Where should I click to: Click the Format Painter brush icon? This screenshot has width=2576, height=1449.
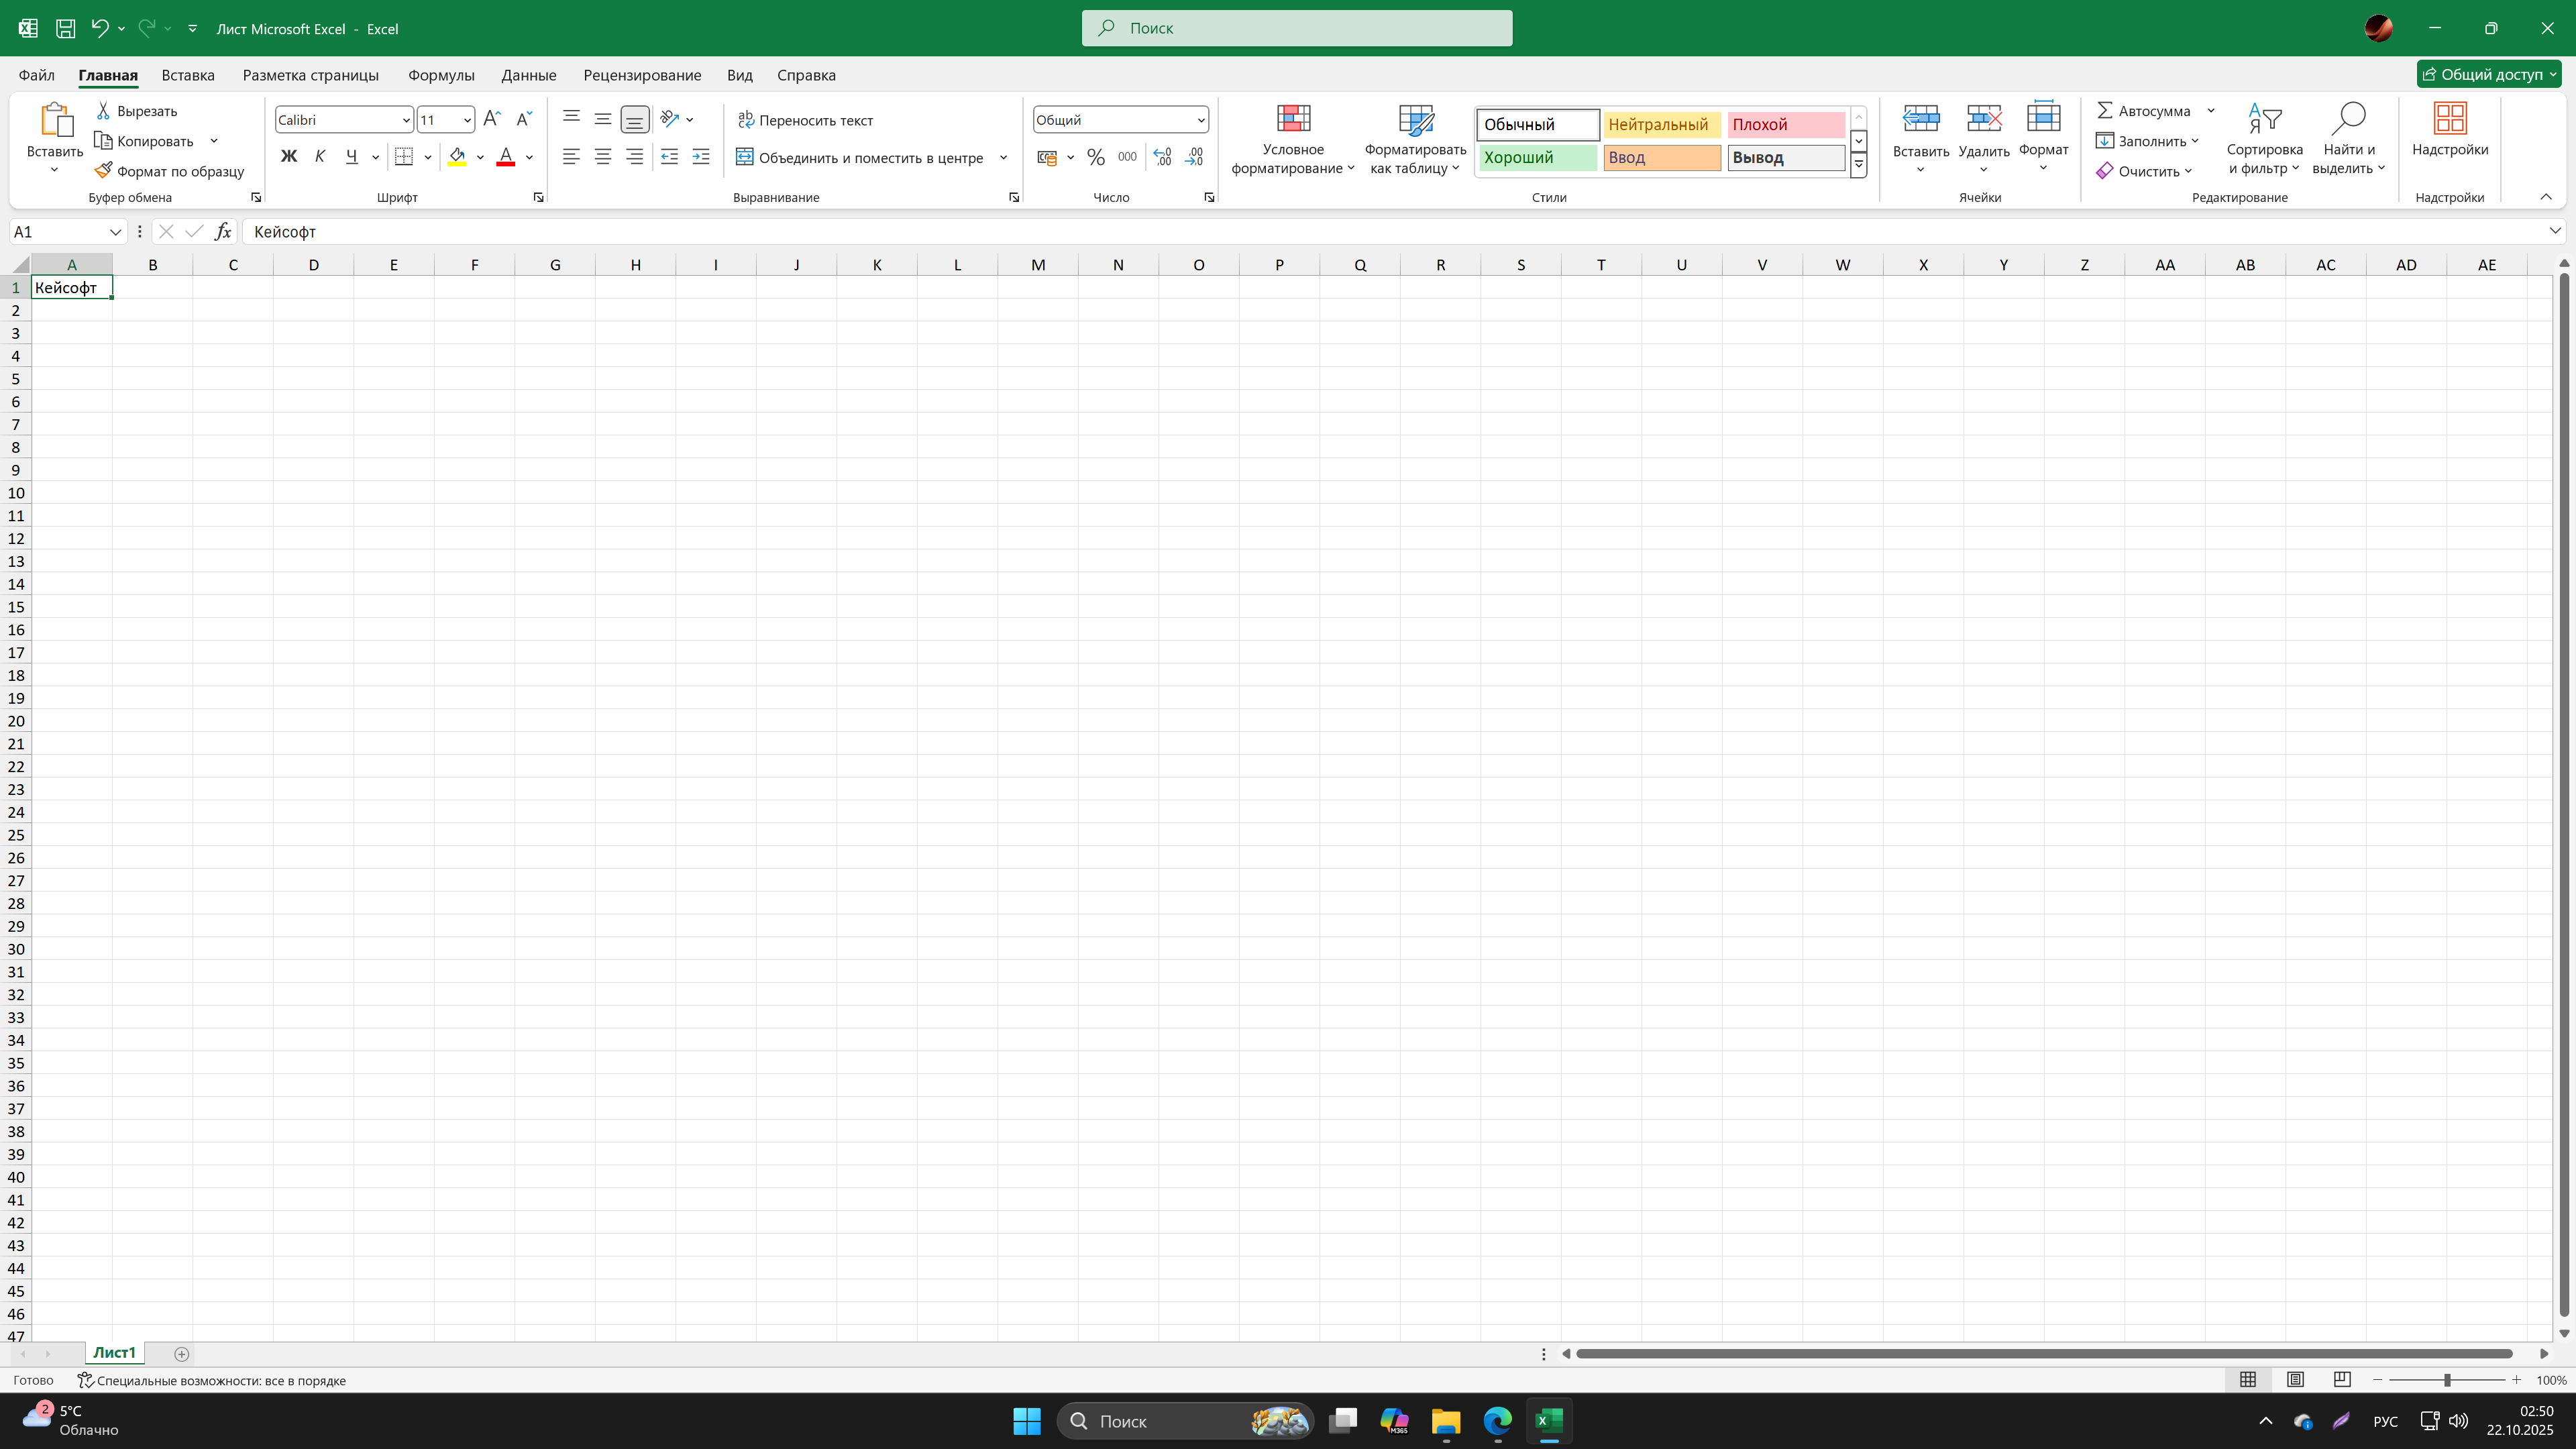[x=103, y=171]
